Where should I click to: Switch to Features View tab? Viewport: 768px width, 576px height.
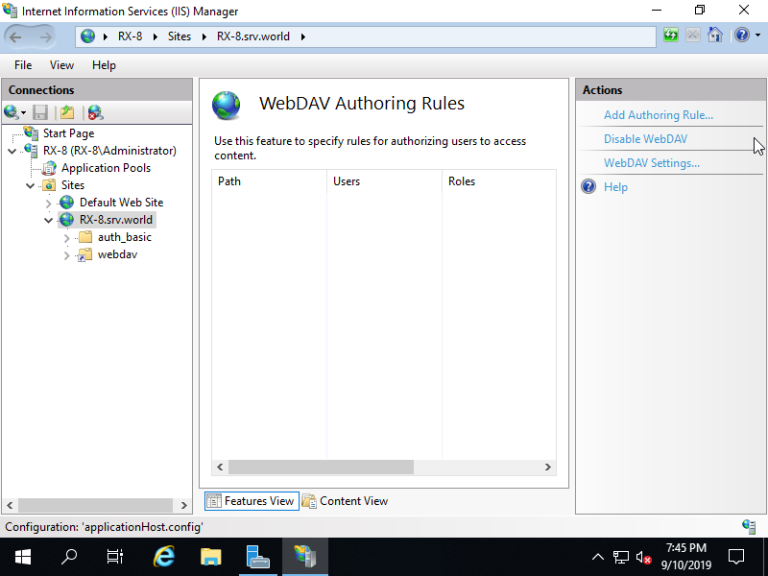click(252, 501)
